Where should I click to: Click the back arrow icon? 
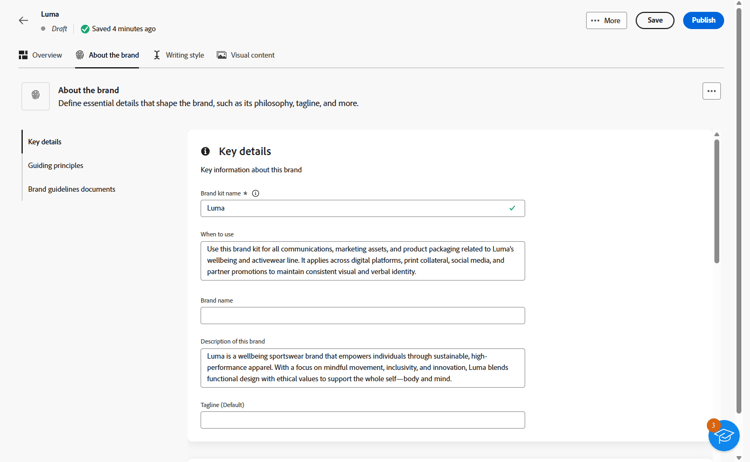tap(23, 20)
